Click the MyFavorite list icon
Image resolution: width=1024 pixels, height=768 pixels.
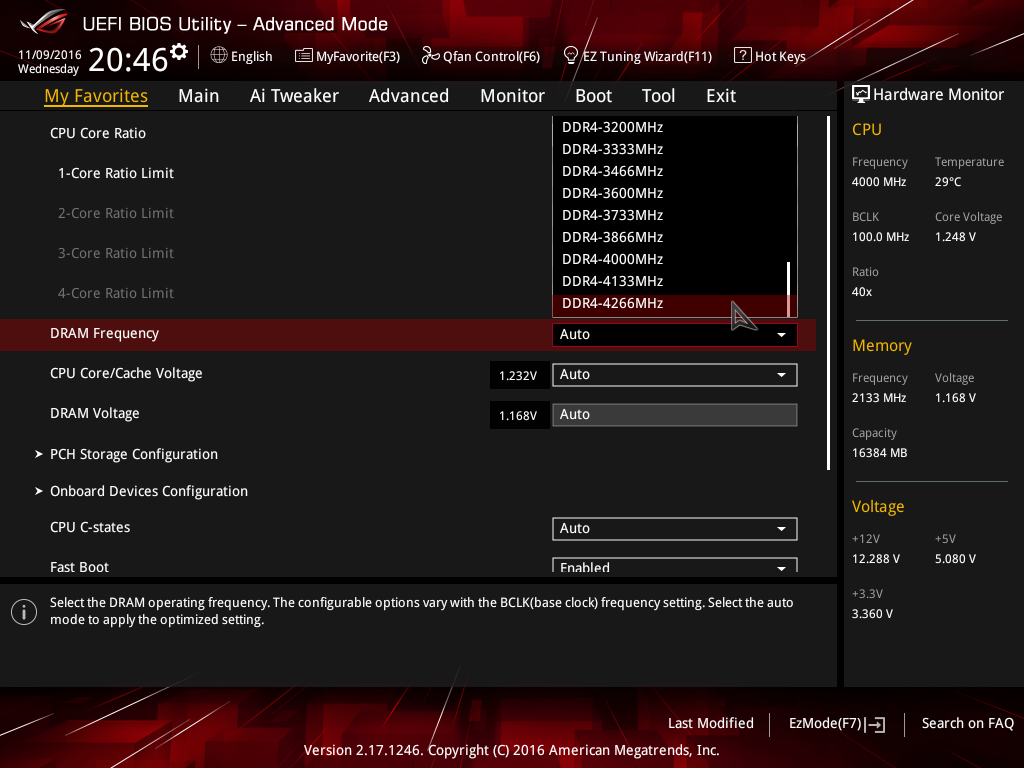pos(303,56)
